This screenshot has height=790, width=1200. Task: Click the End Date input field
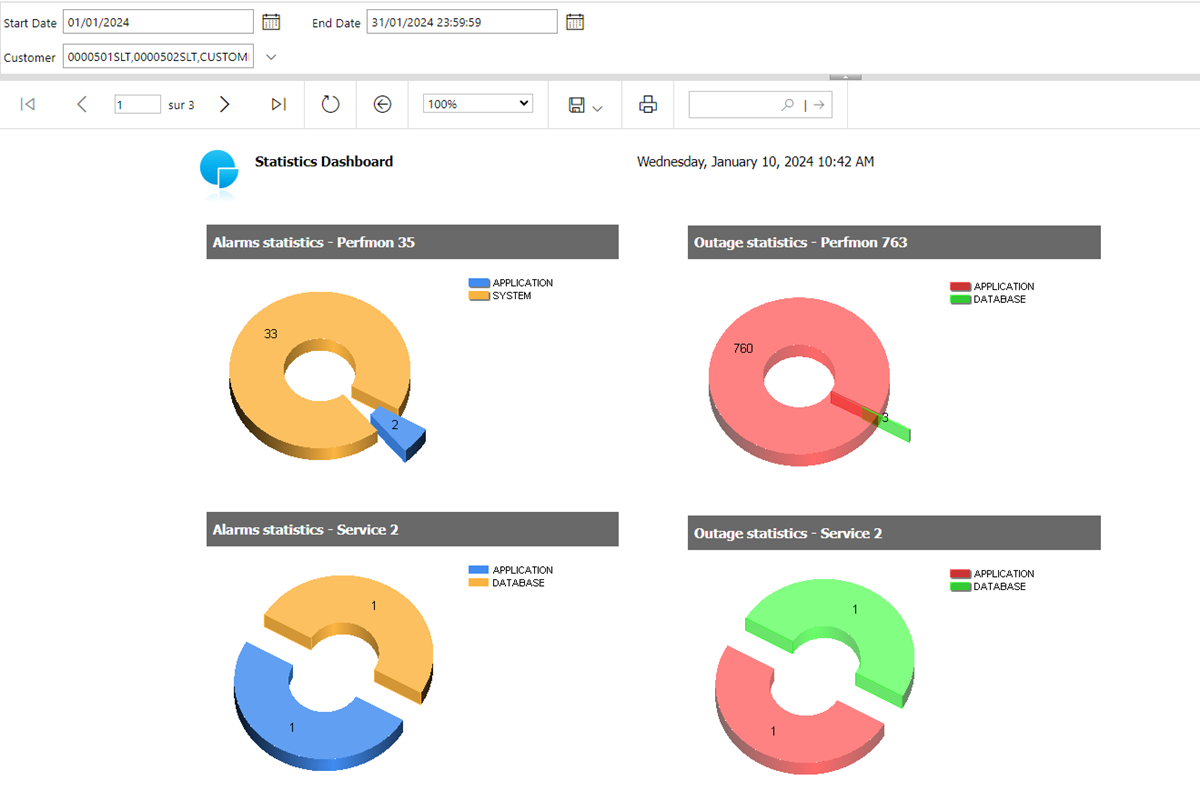click(461, 22)
